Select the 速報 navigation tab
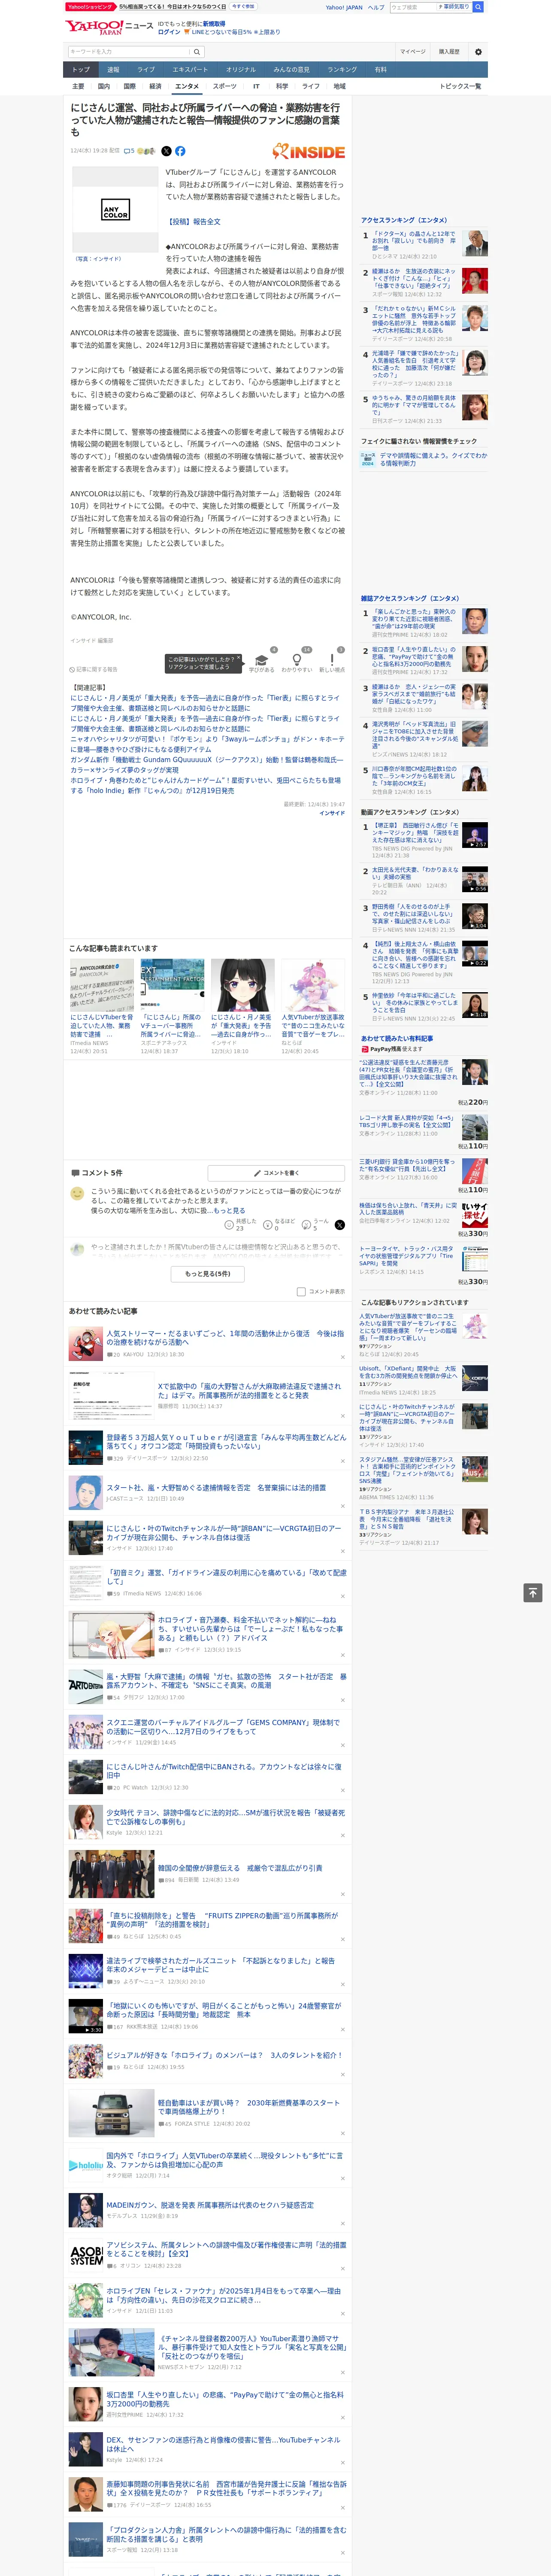The width and height of the screenshot is (551, 2576). coord(113,70)
